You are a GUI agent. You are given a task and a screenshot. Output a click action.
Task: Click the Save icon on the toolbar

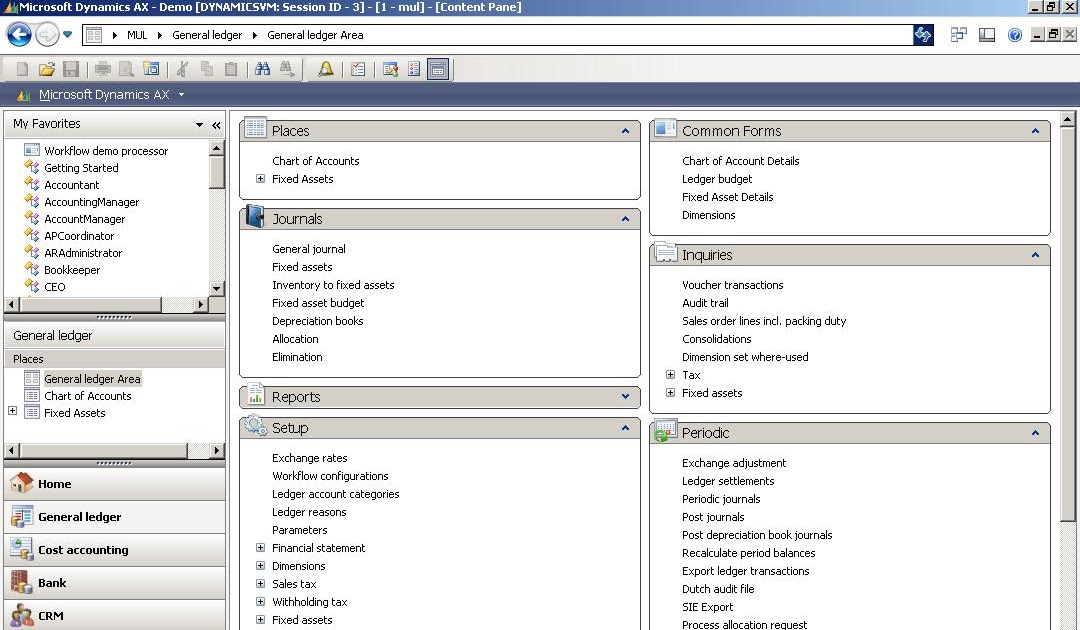click(x=71, y=69)
